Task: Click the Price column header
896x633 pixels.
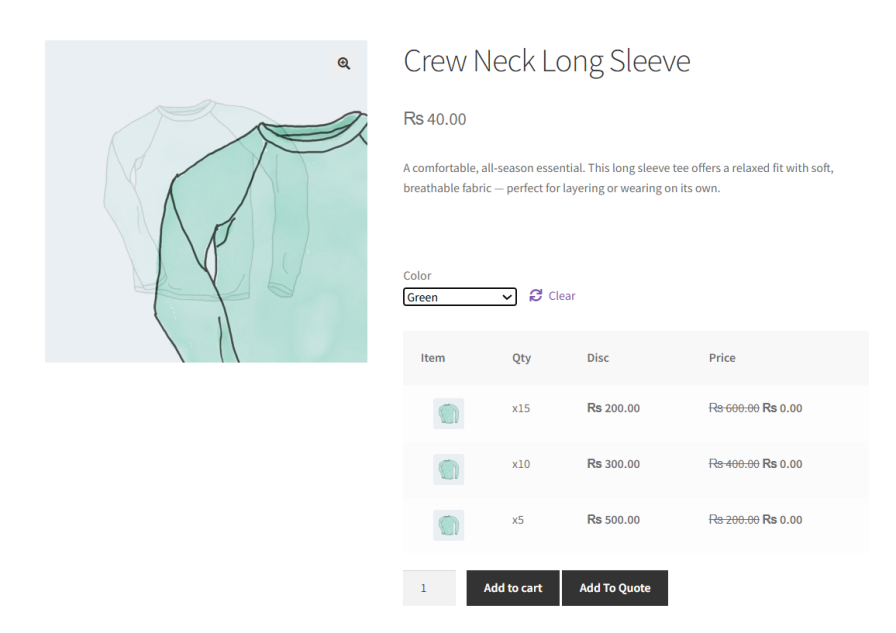Action: click(722, 358)
